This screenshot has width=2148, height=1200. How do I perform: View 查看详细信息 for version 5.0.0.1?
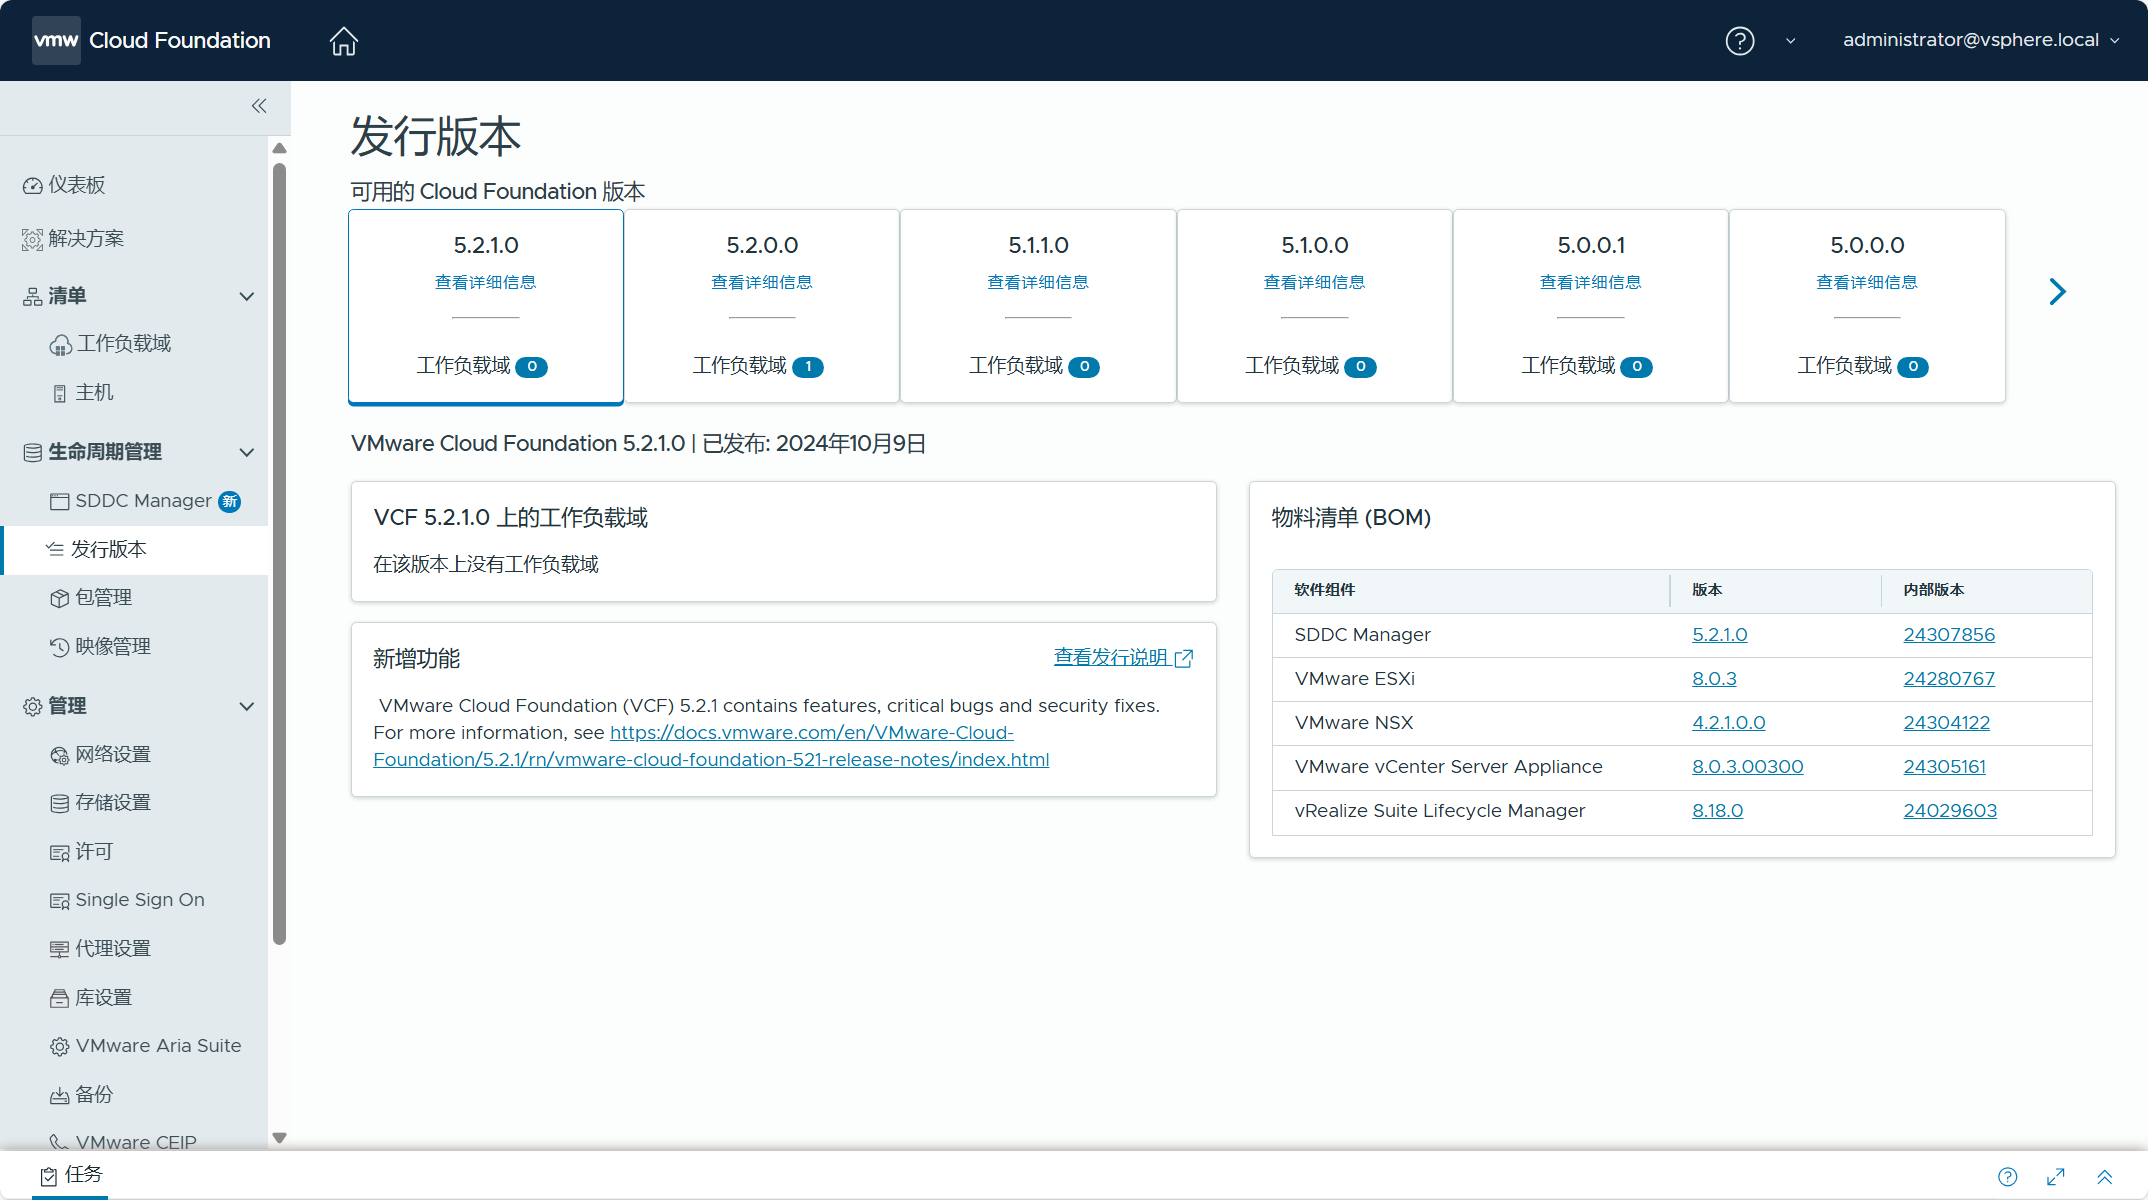(1591, 283)
